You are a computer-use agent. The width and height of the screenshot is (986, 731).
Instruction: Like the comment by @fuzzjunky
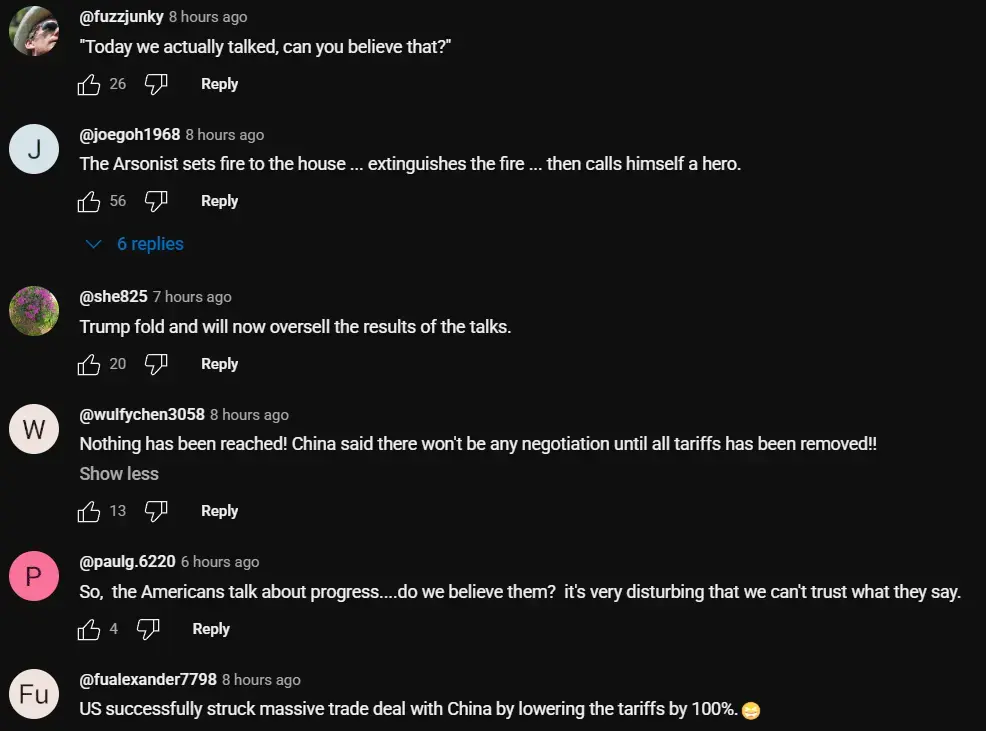(89, 85)
